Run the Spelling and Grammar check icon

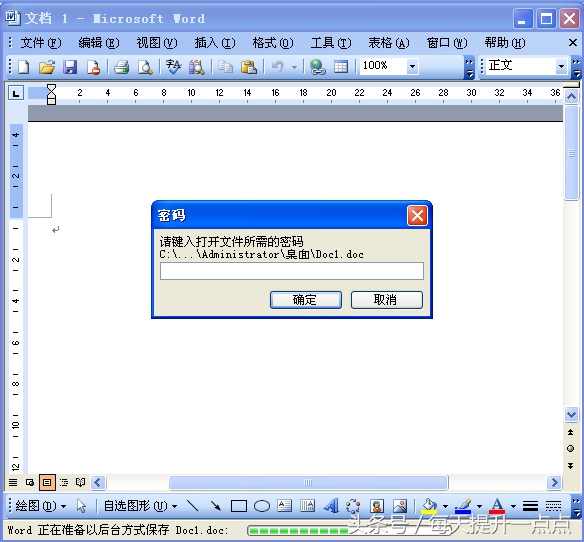click(x=173, y=67)
